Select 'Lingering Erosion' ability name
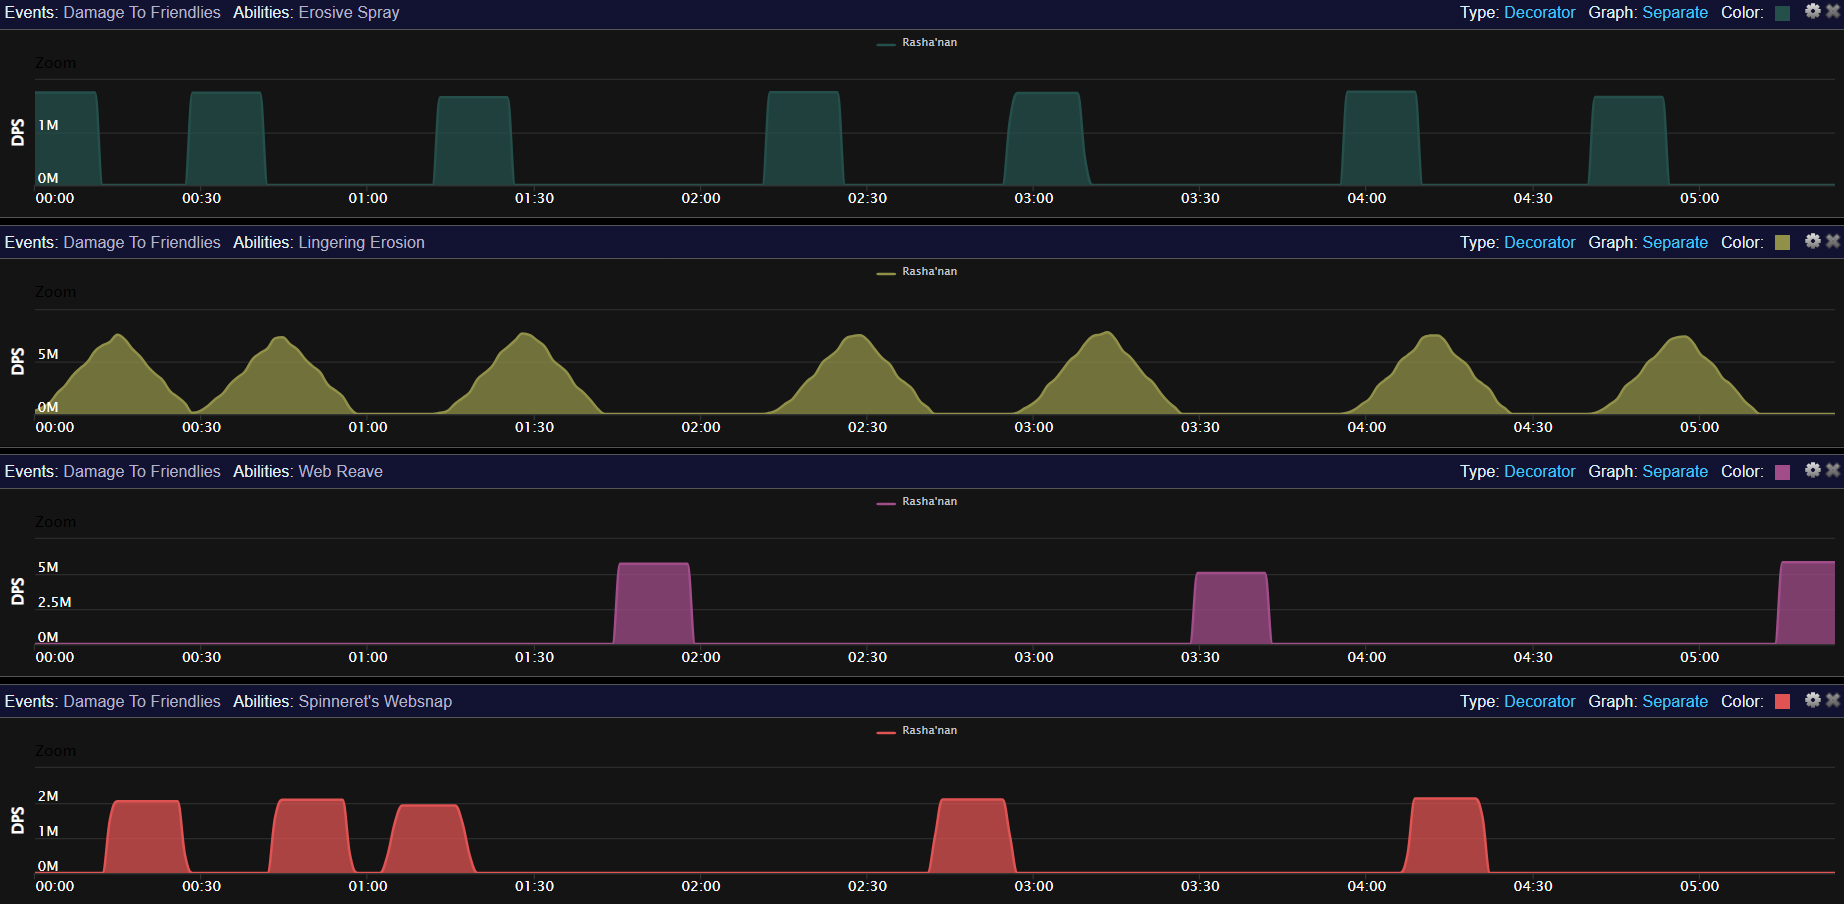The image size is (1844, 904). 361,243
